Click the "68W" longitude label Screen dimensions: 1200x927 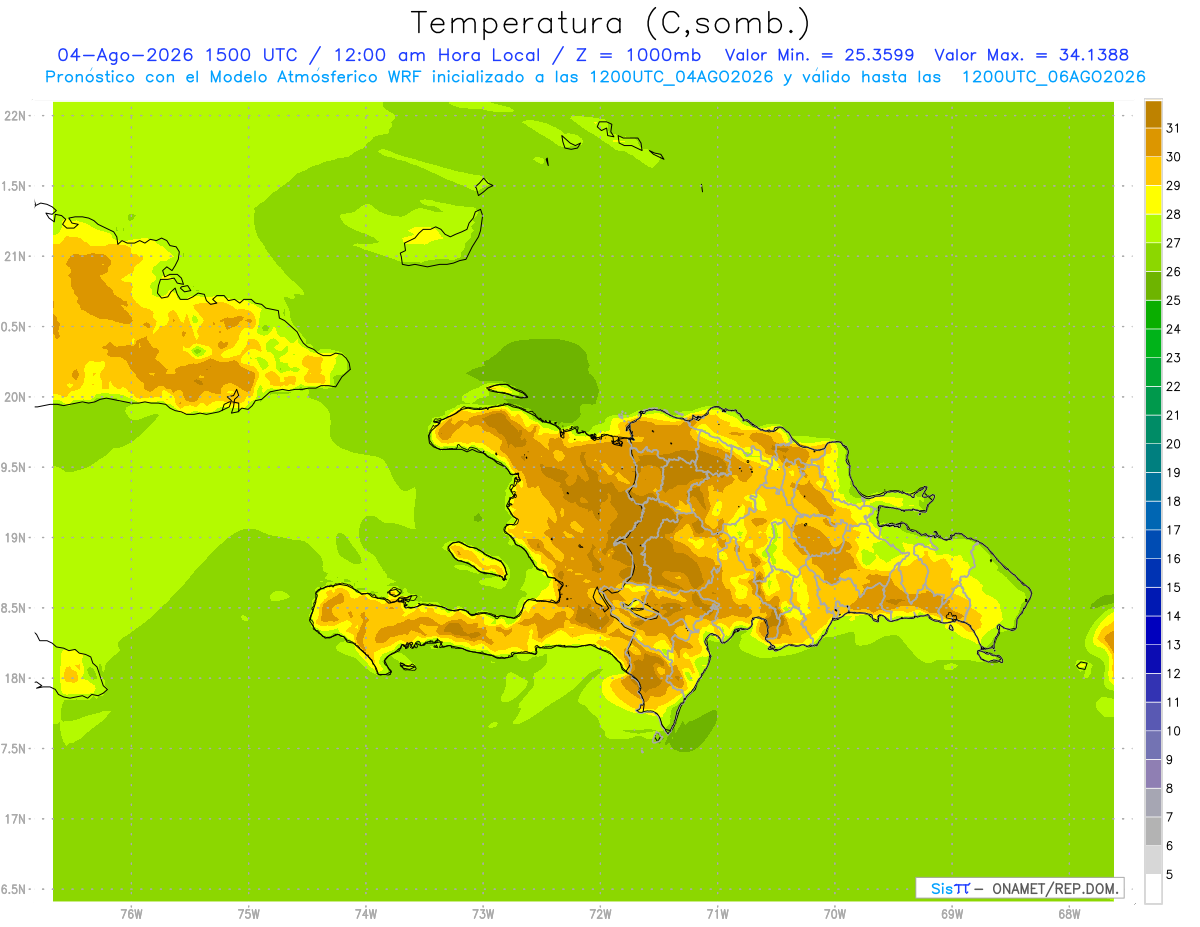click(1068, 914)
